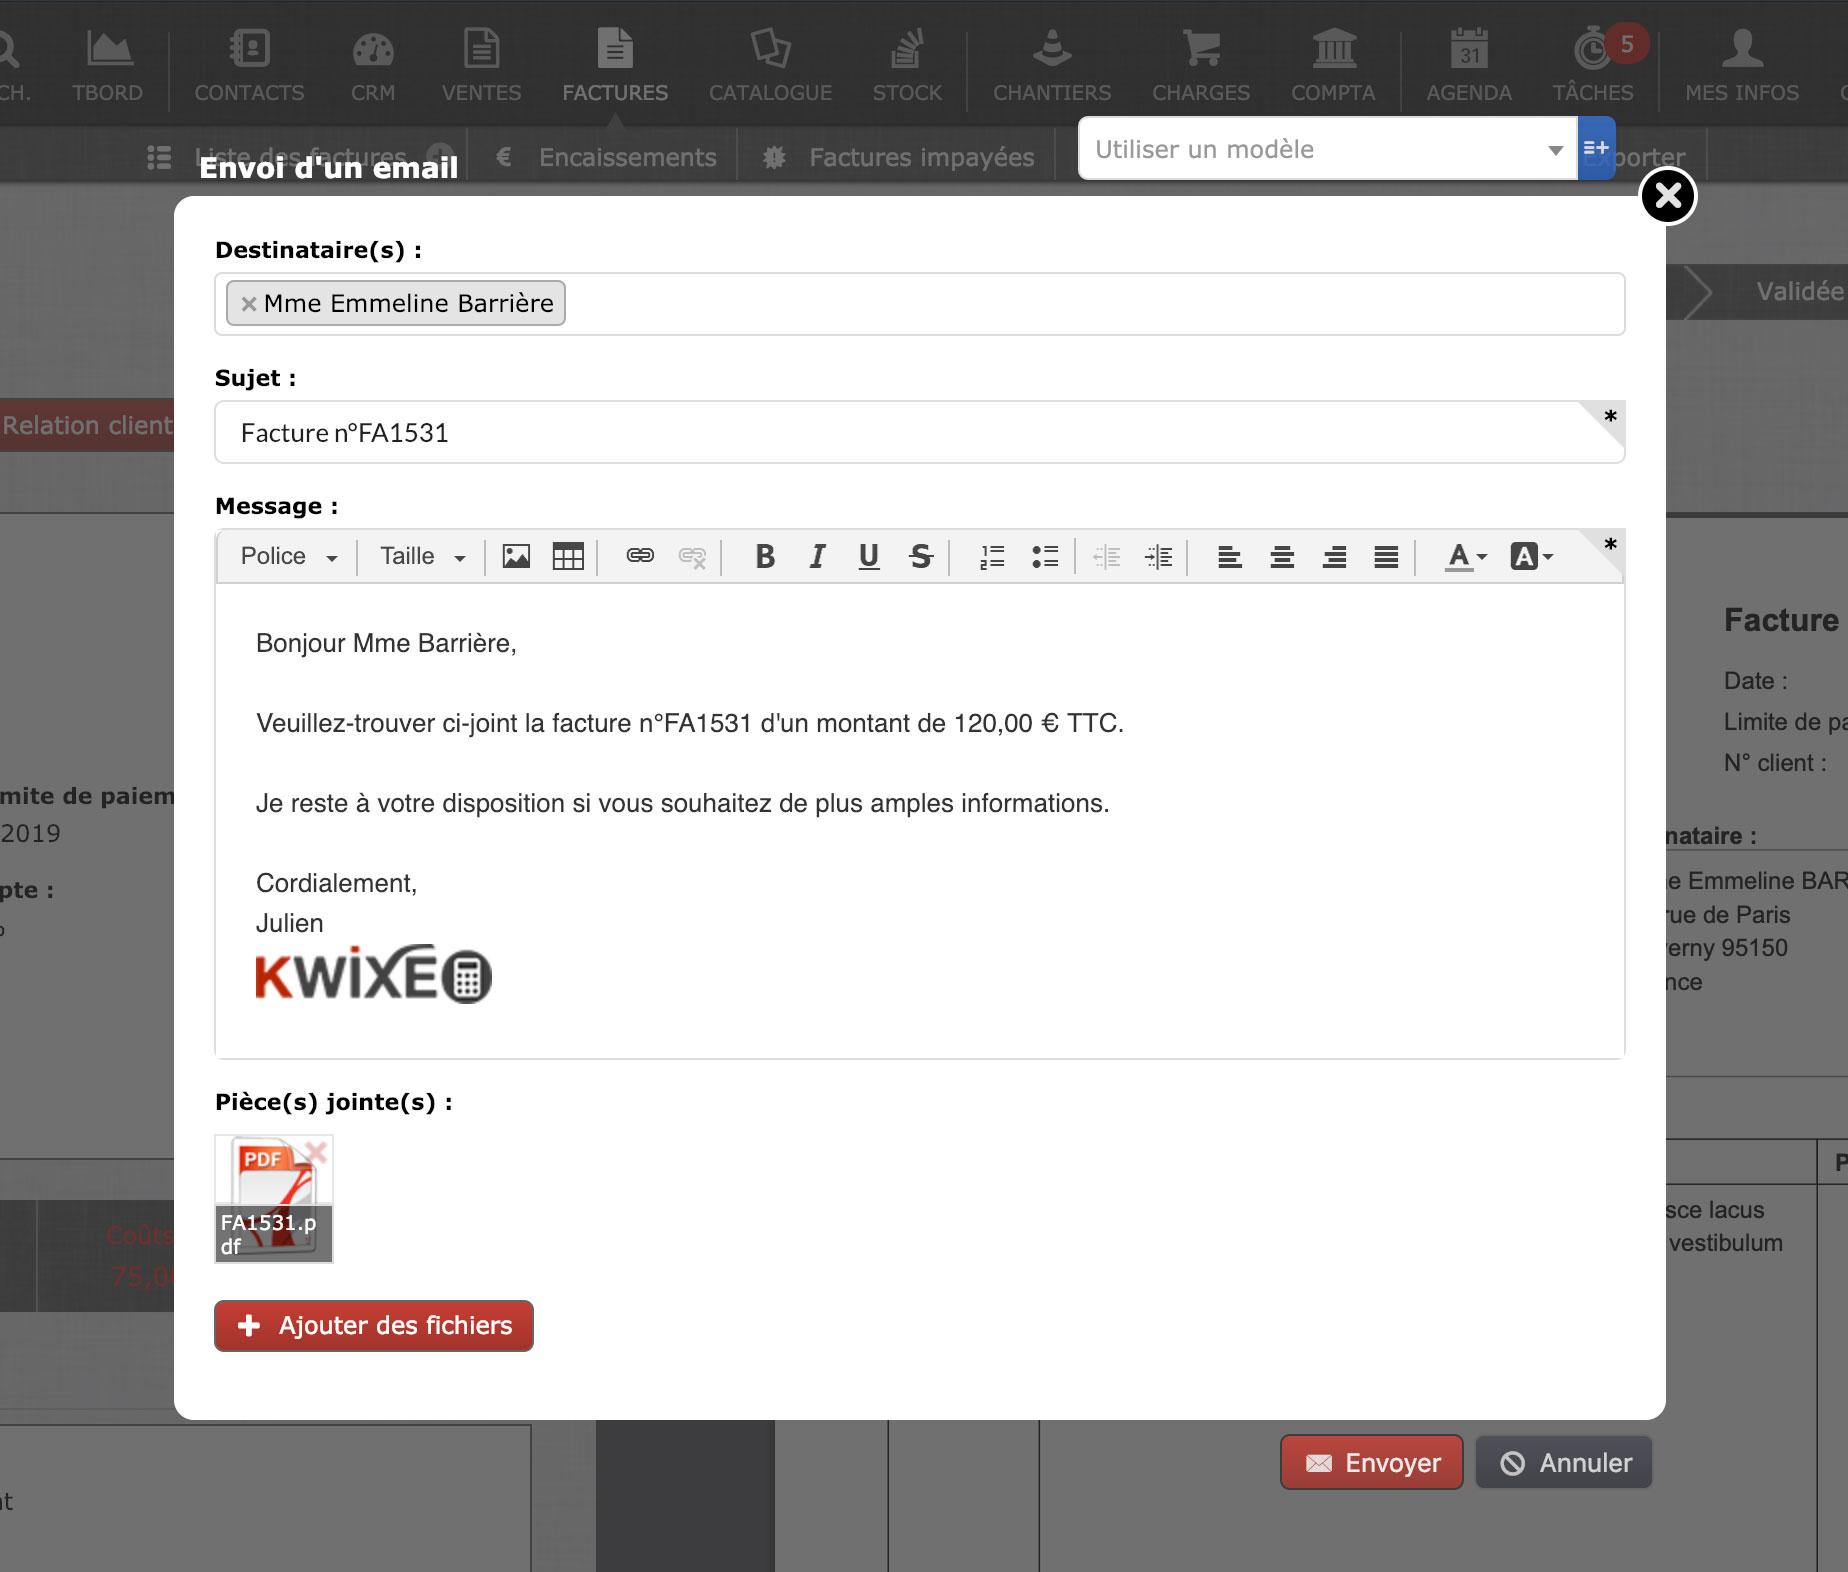The height and width of the screenshot is (1572, 1848).
Task: Go to the STOCK section
Action: pos(907,66)
